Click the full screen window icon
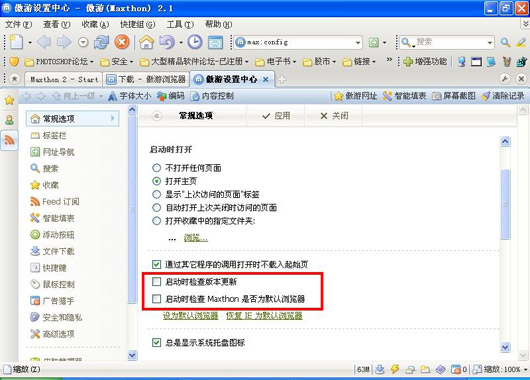 (215, 42)
